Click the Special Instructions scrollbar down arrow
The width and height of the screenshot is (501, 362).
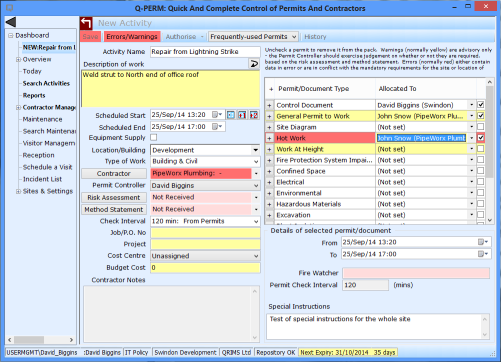coord(485,335)
